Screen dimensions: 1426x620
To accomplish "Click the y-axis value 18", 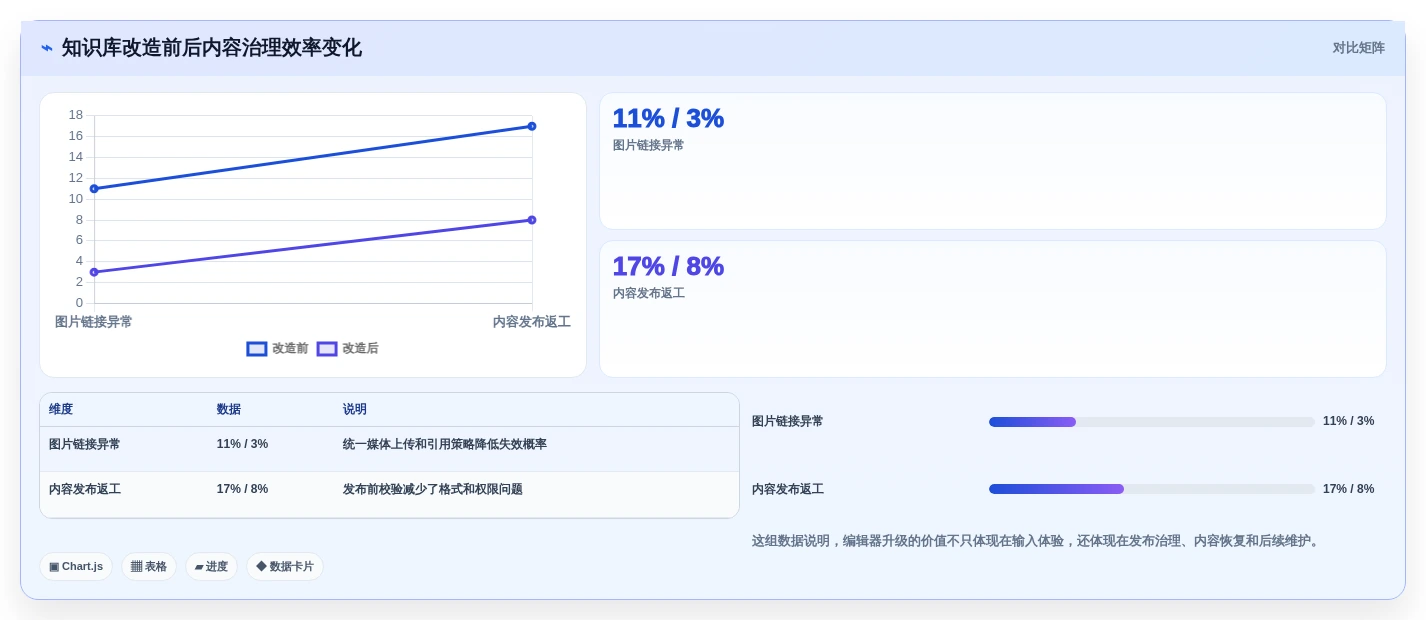I will pyautogui.click(x=76, y=115).
